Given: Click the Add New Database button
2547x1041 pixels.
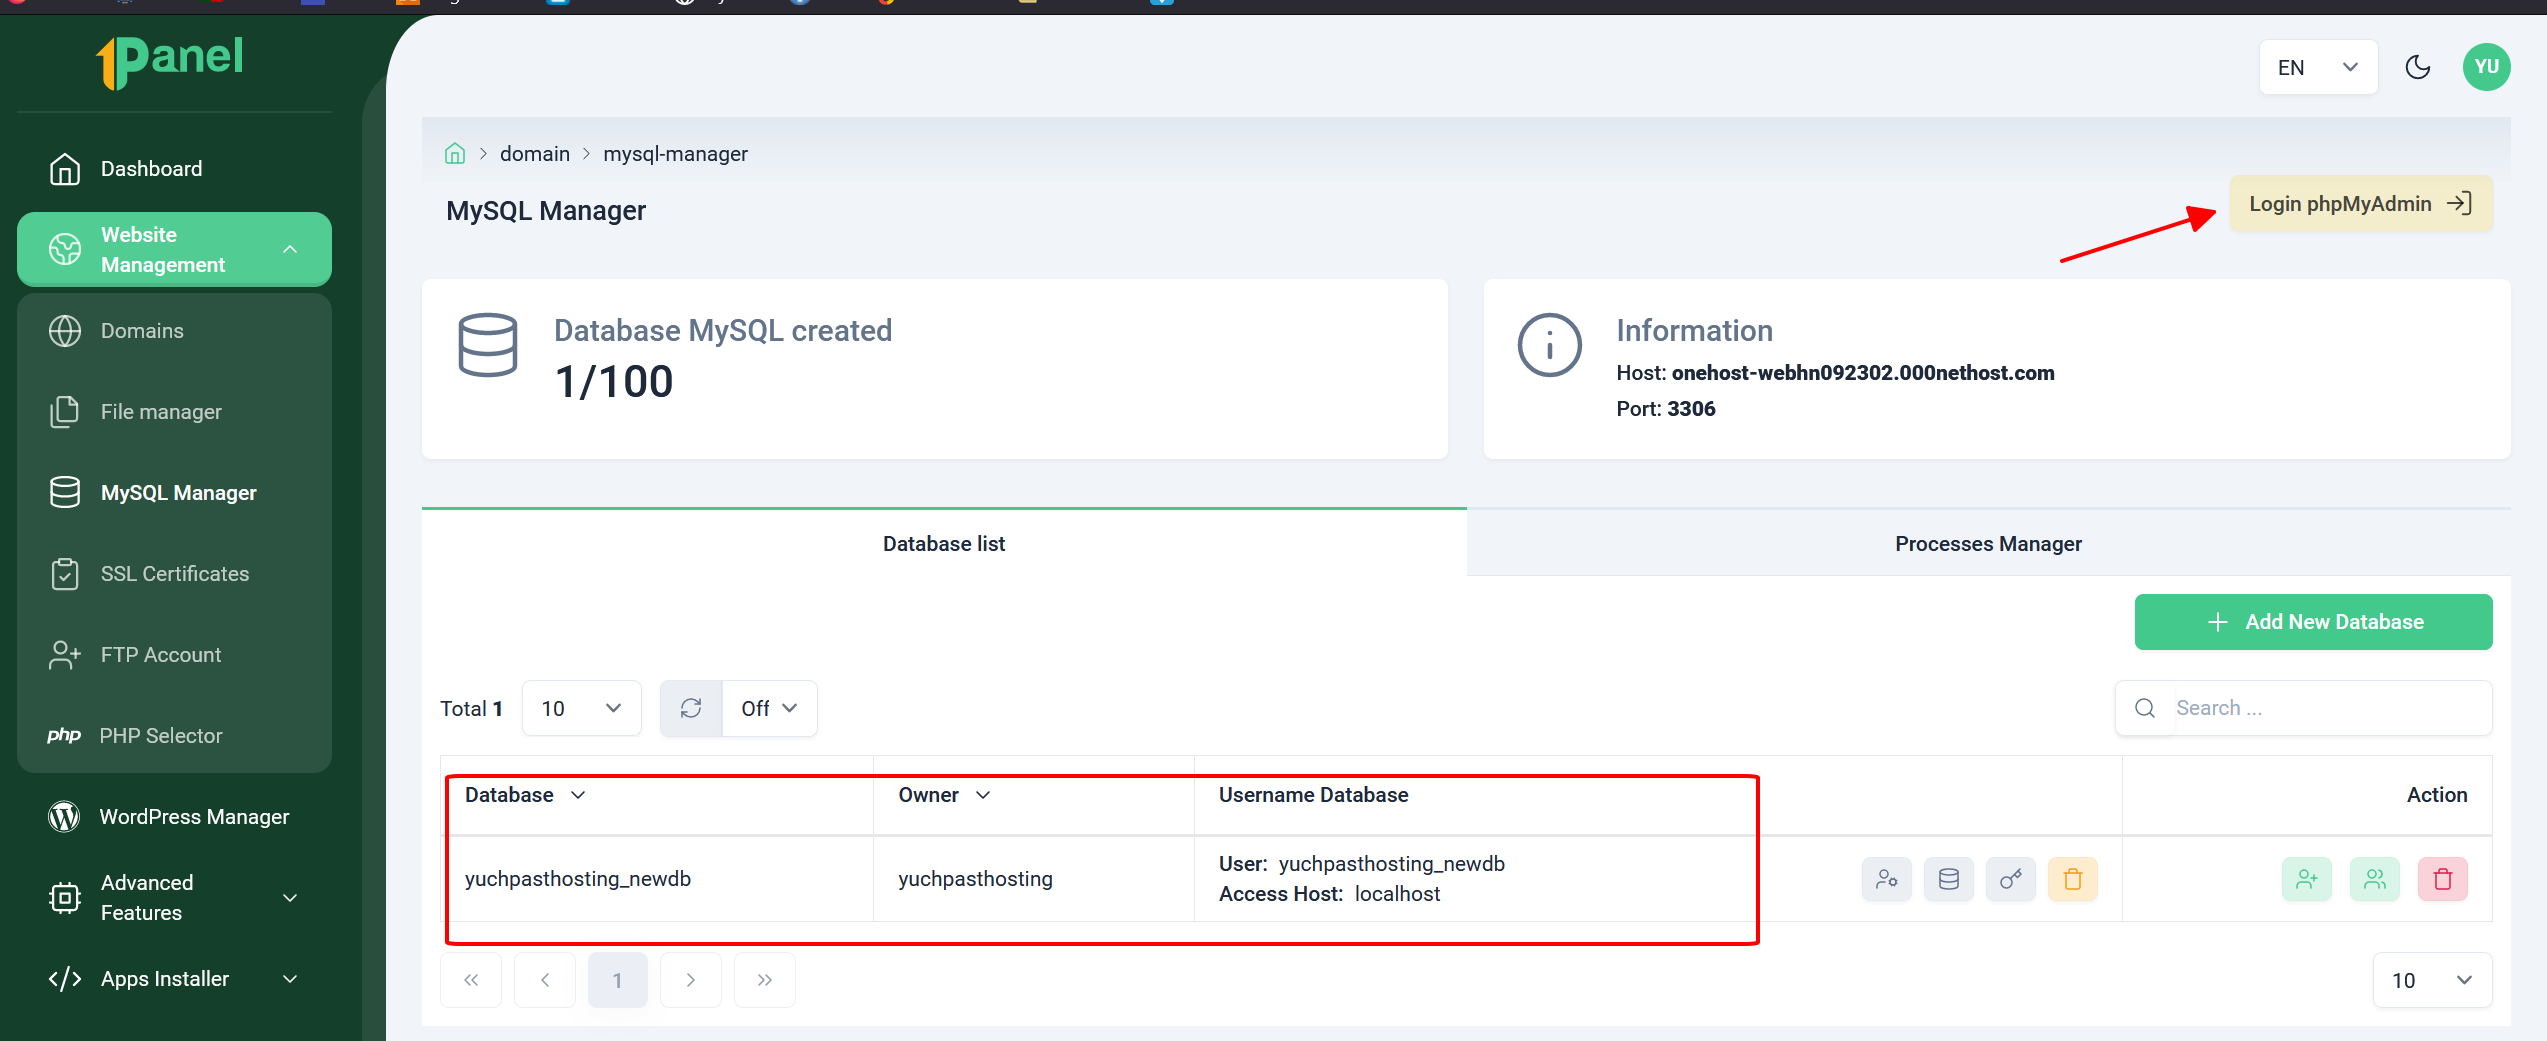Looking at the screenshot, I should click(2313, 622).
